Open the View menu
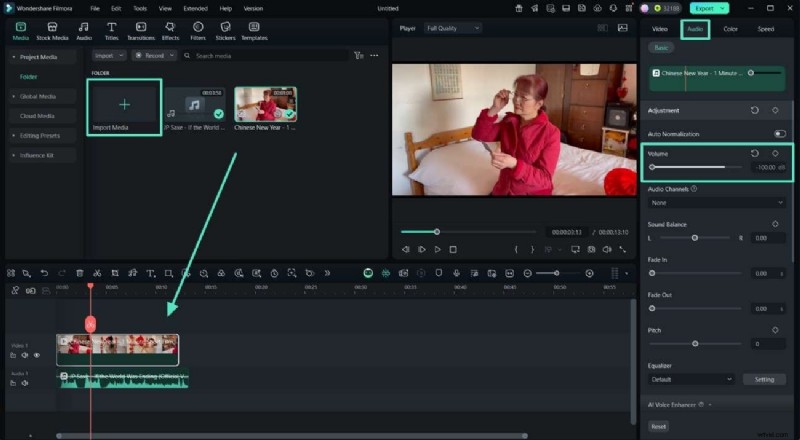The height and width of the screenshot is (440, 800). tap(165, 9)
